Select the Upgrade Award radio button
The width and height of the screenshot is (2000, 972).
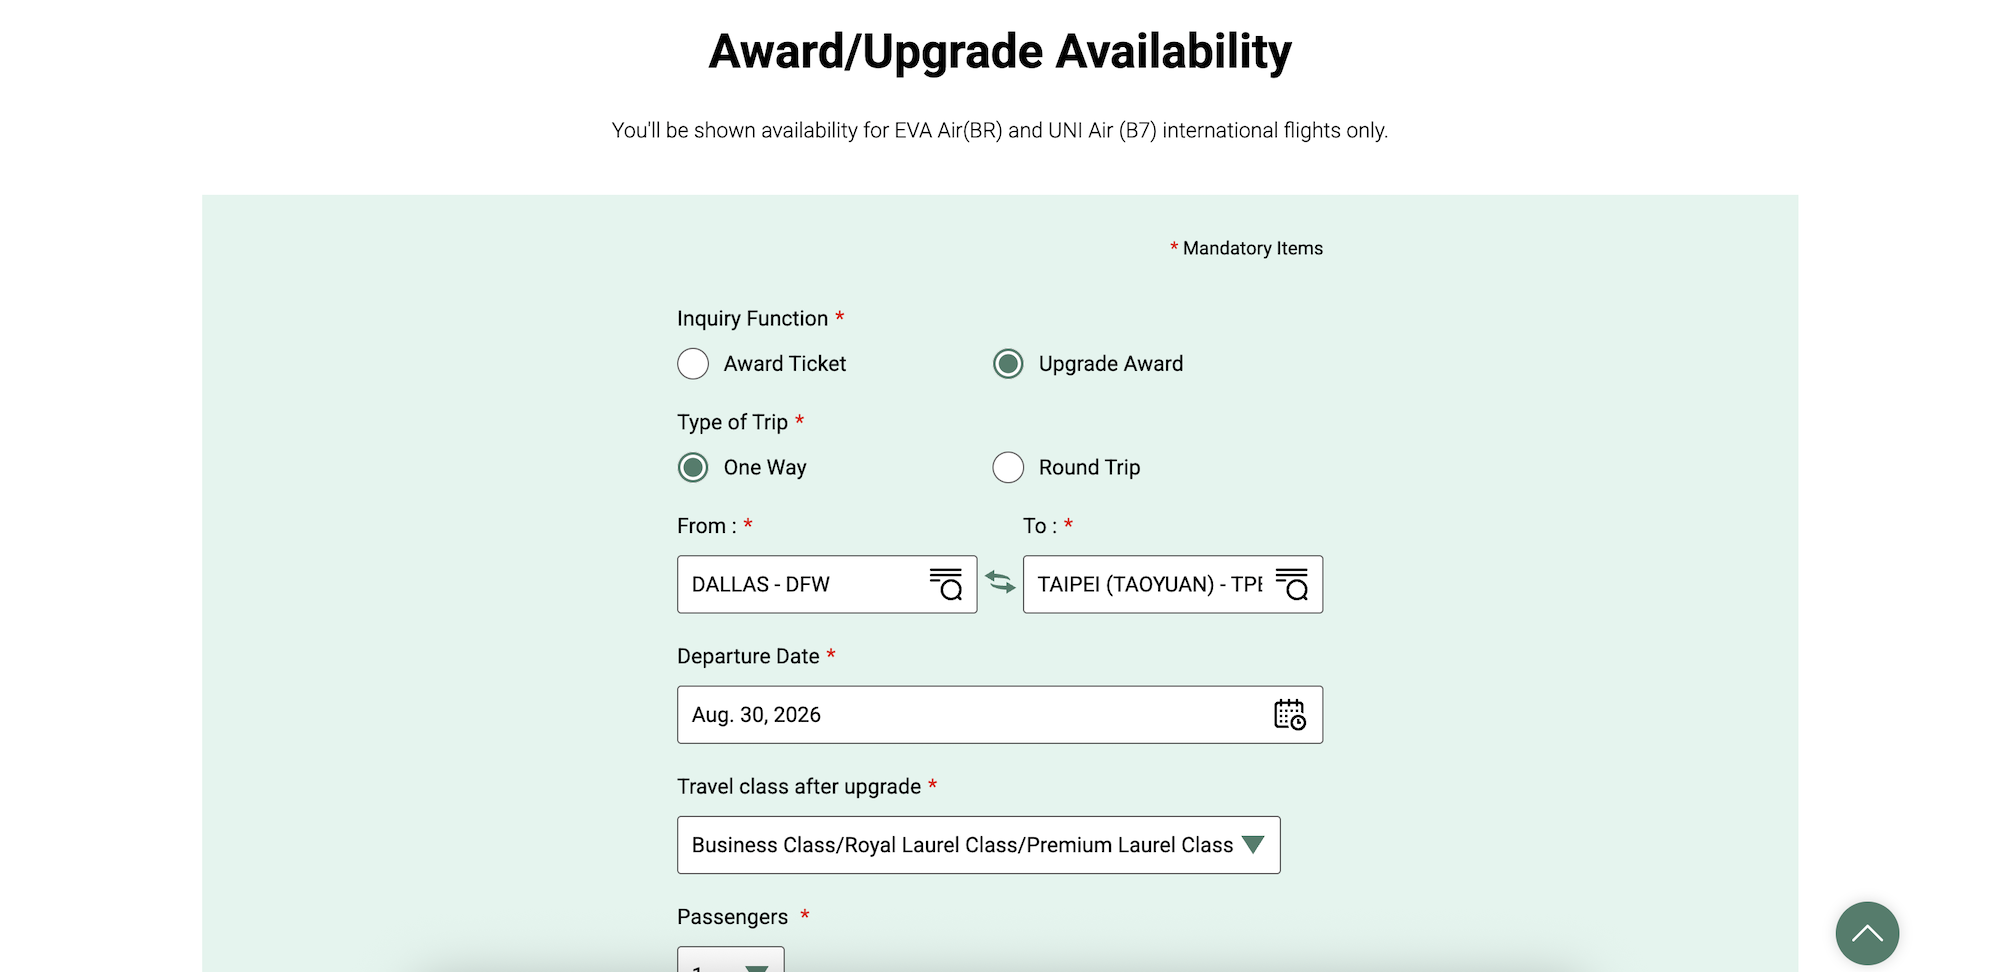tap(1008, 364)
